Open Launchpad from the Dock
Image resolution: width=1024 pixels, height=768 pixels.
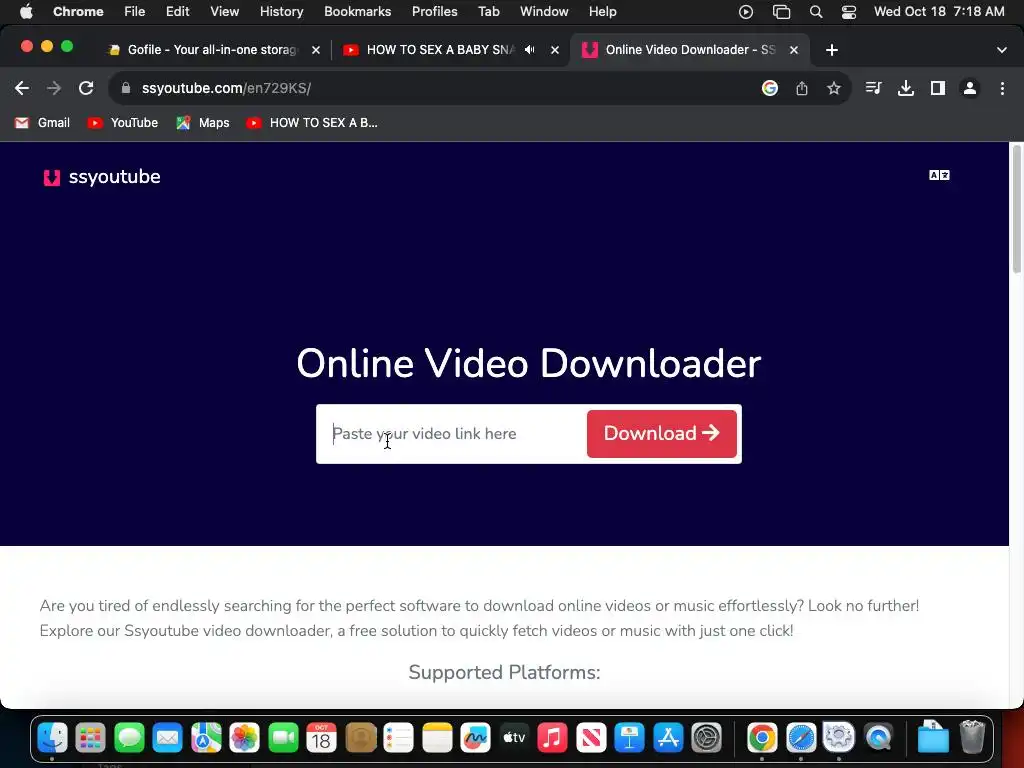click(x=90, y=738)
